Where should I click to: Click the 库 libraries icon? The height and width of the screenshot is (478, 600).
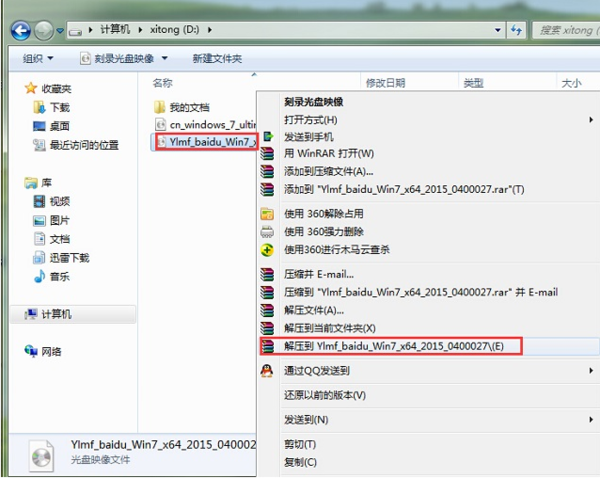click(x=31, y=183)
